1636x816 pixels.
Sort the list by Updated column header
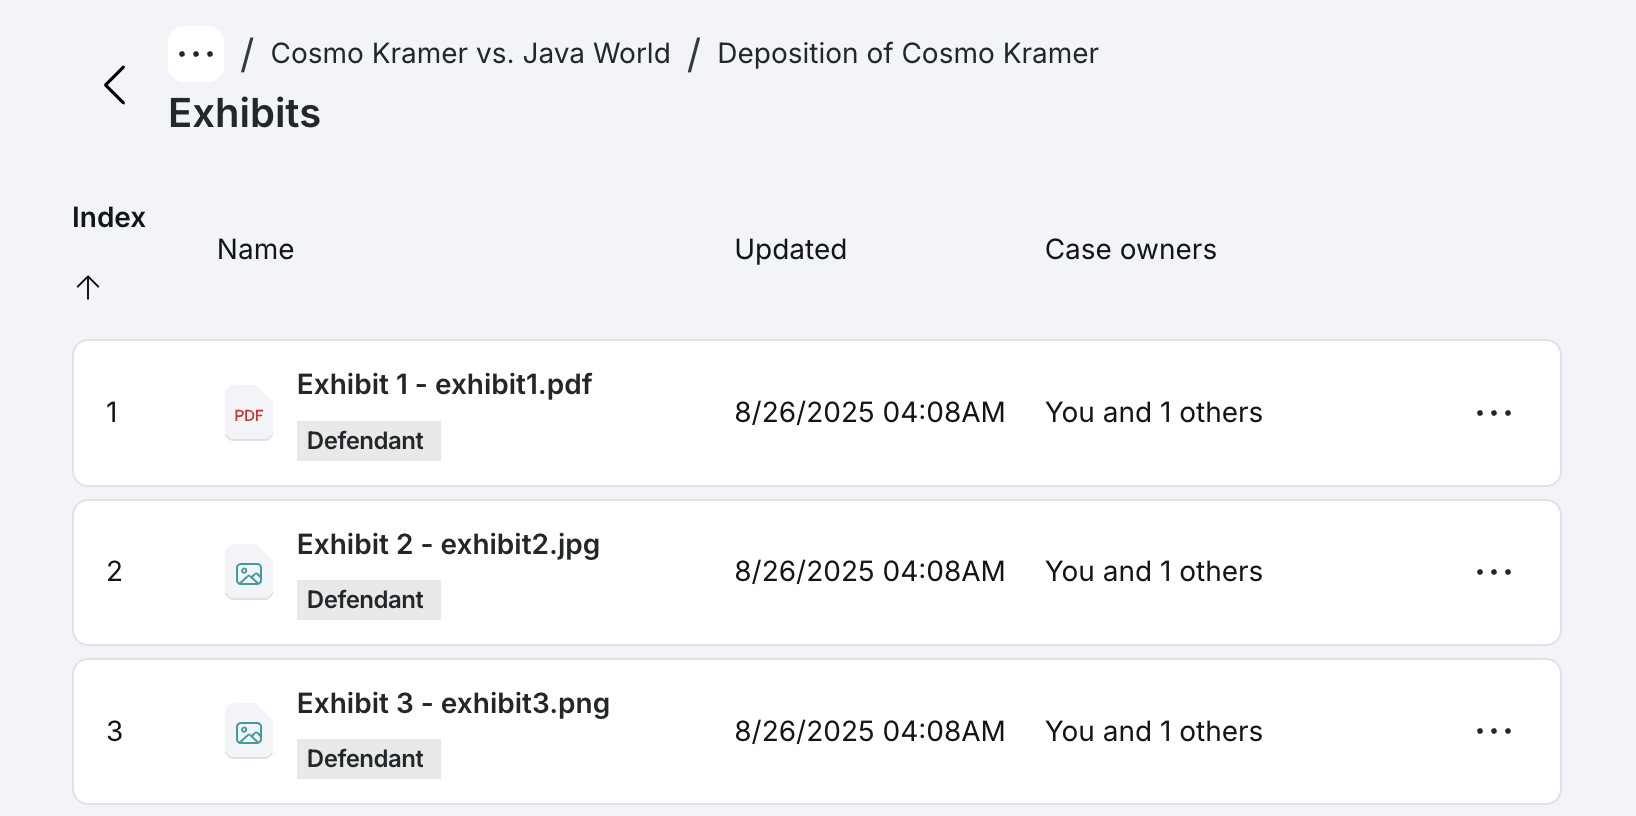coord(791,249)
